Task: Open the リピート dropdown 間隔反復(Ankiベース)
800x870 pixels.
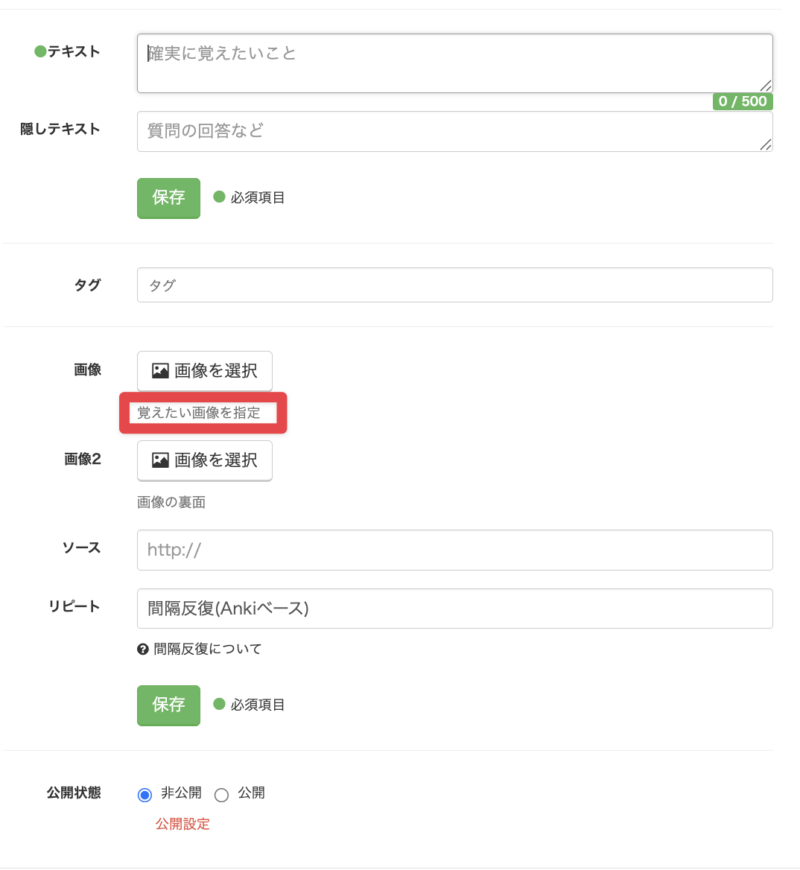Action: pos(454,608)
